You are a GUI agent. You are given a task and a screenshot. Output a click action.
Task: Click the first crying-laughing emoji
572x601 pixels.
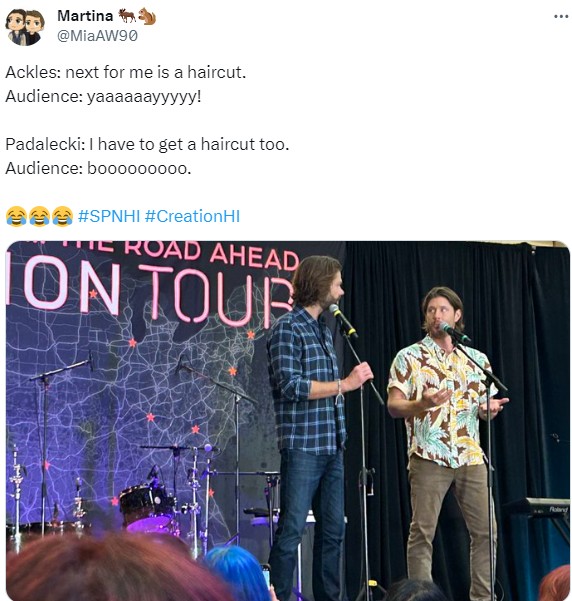16,216
